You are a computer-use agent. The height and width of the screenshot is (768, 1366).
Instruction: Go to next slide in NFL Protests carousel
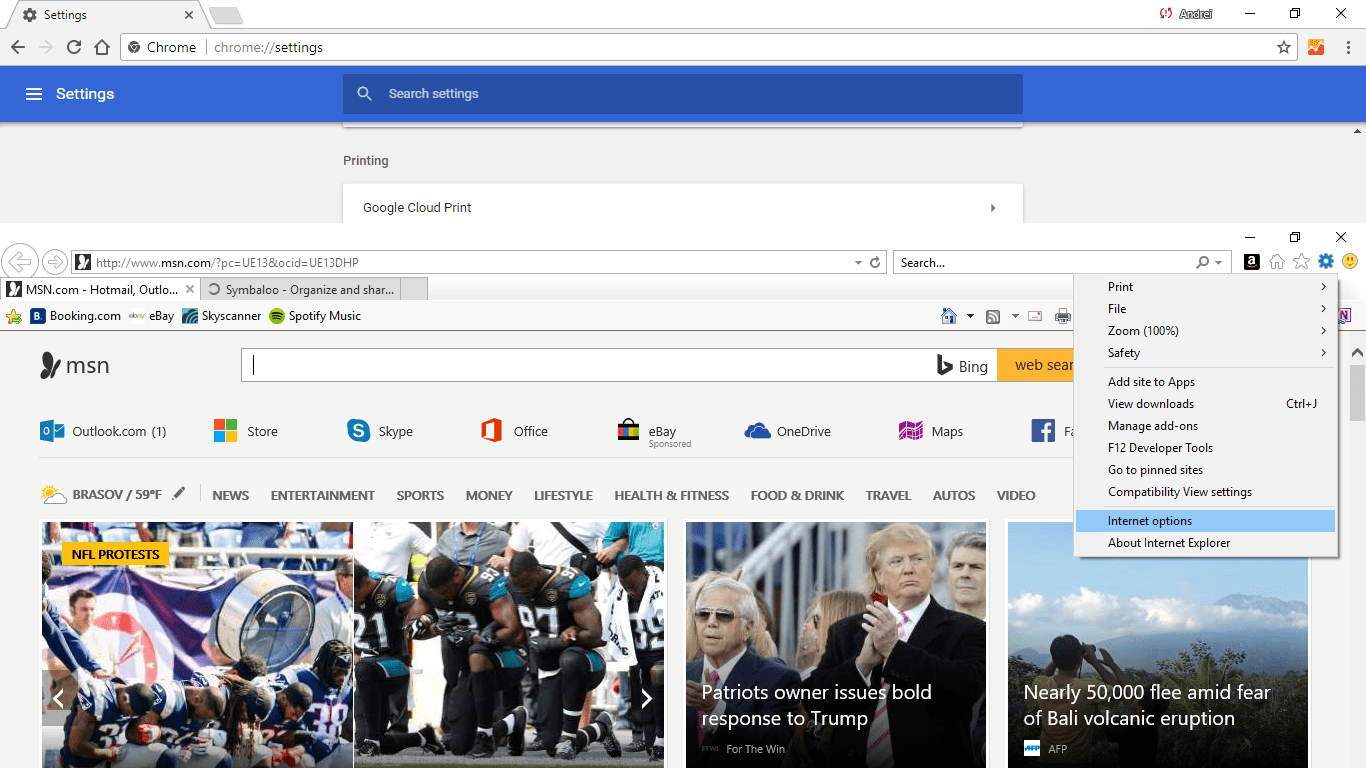coord(646,698)
